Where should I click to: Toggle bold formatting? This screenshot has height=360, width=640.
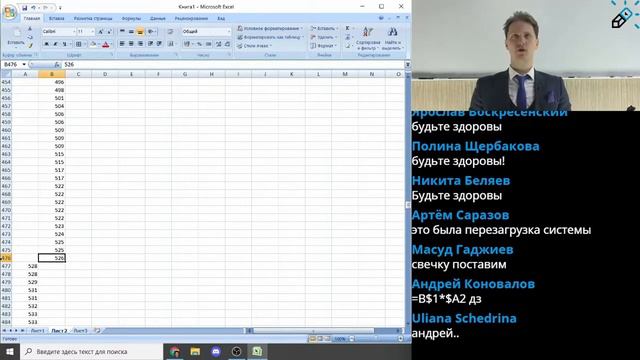click(x=47, y=44)
